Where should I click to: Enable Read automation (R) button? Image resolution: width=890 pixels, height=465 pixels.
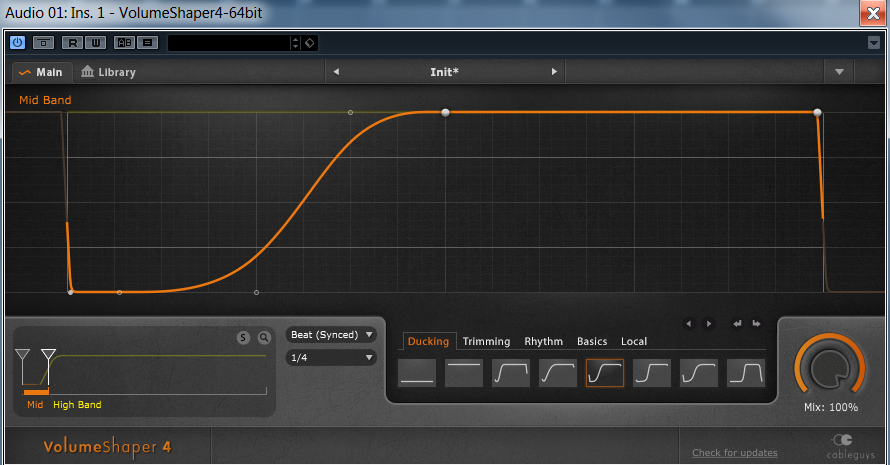72,43
